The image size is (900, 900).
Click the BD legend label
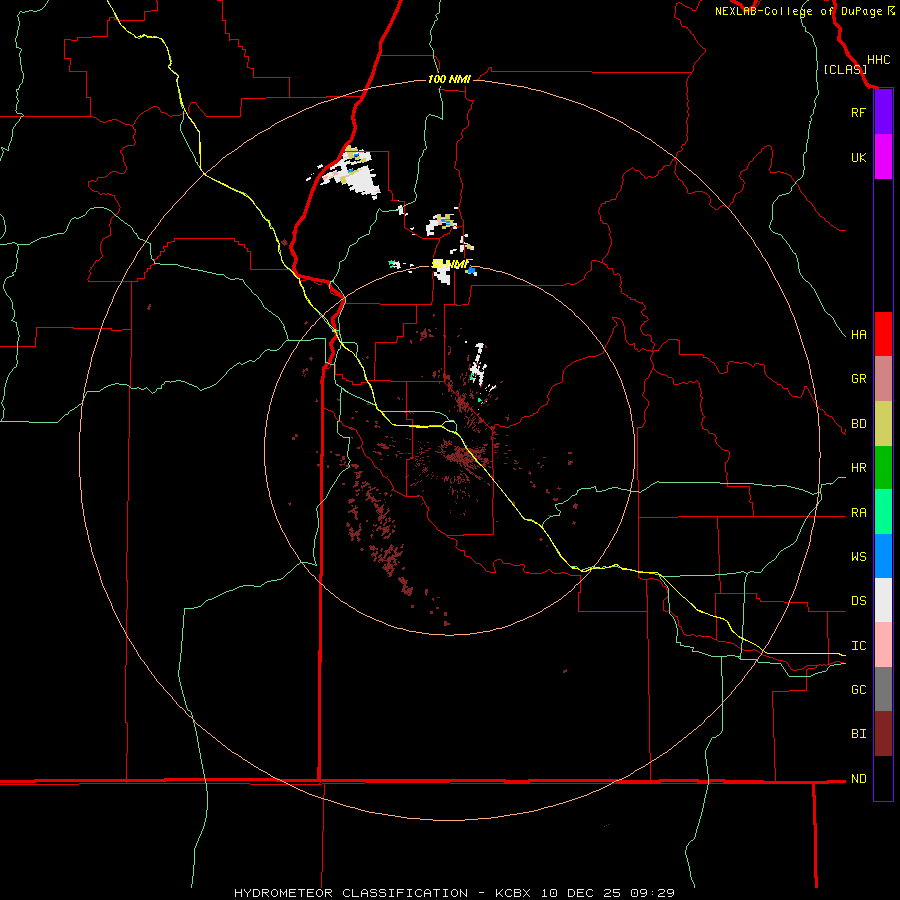click(859, 424)
